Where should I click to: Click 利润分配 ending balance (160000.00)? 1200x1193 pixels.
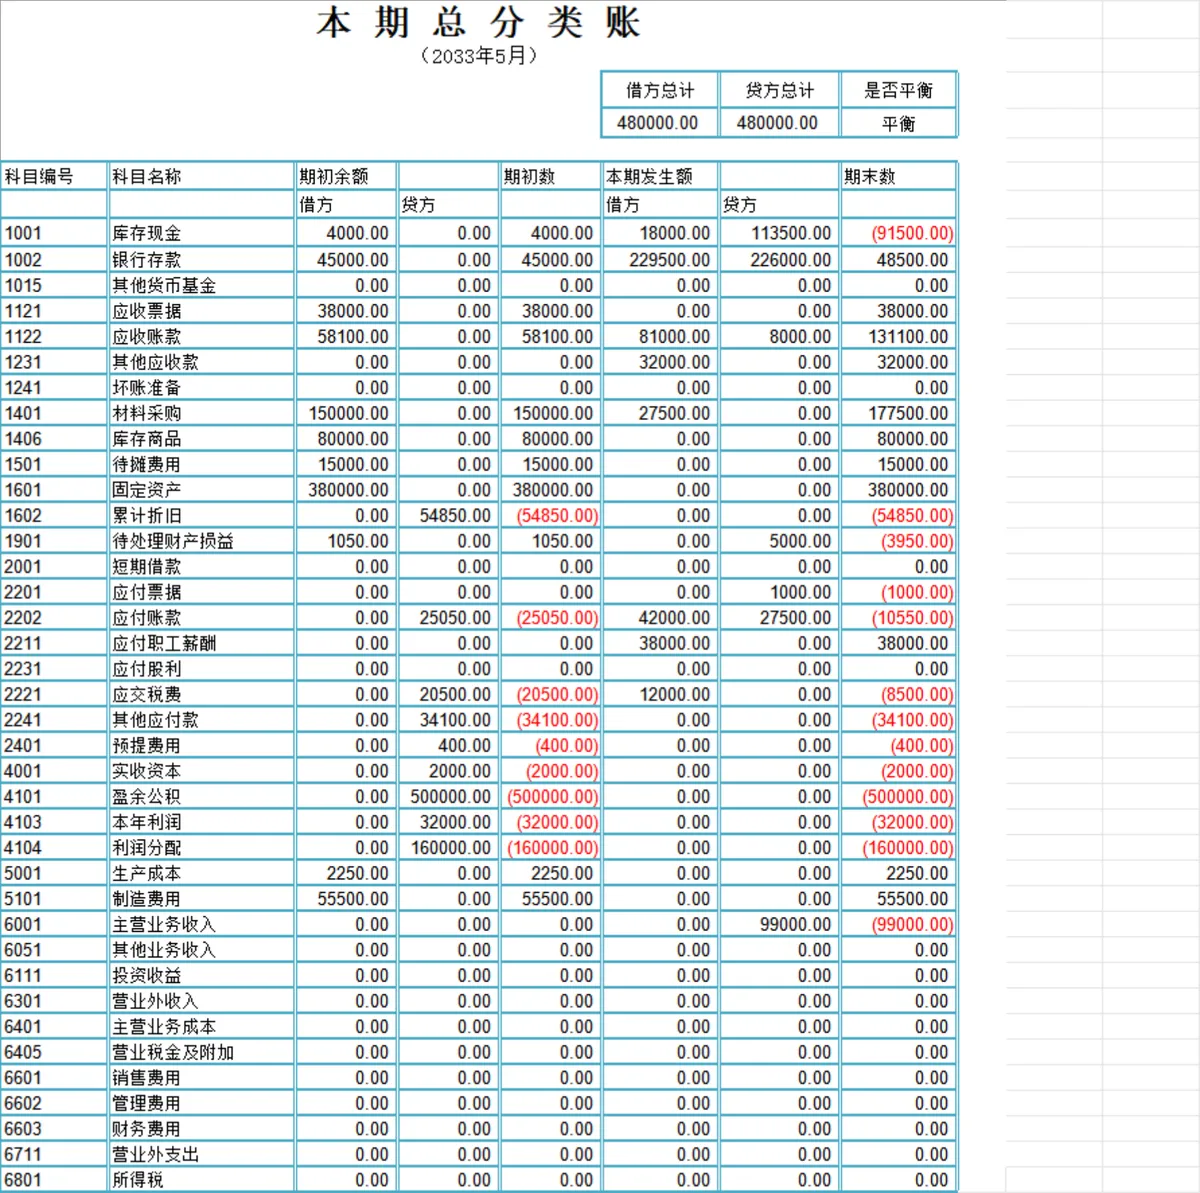(908, 848)
